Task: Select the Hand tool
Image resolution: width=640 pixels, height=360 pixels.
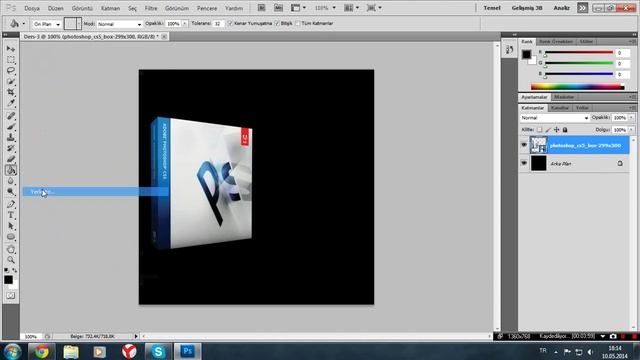Action: coord(11,249)
